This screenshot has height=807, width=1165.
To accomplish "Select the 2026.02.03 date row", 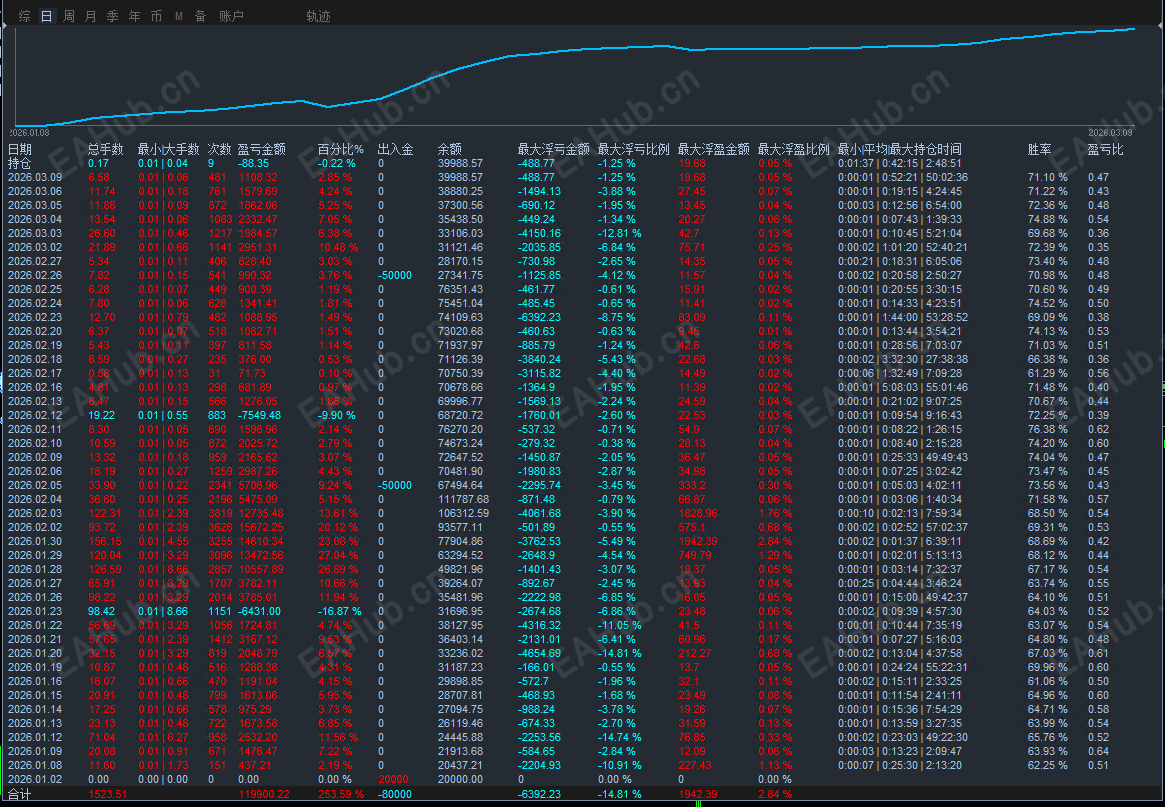I will click(x=582, y=513).
